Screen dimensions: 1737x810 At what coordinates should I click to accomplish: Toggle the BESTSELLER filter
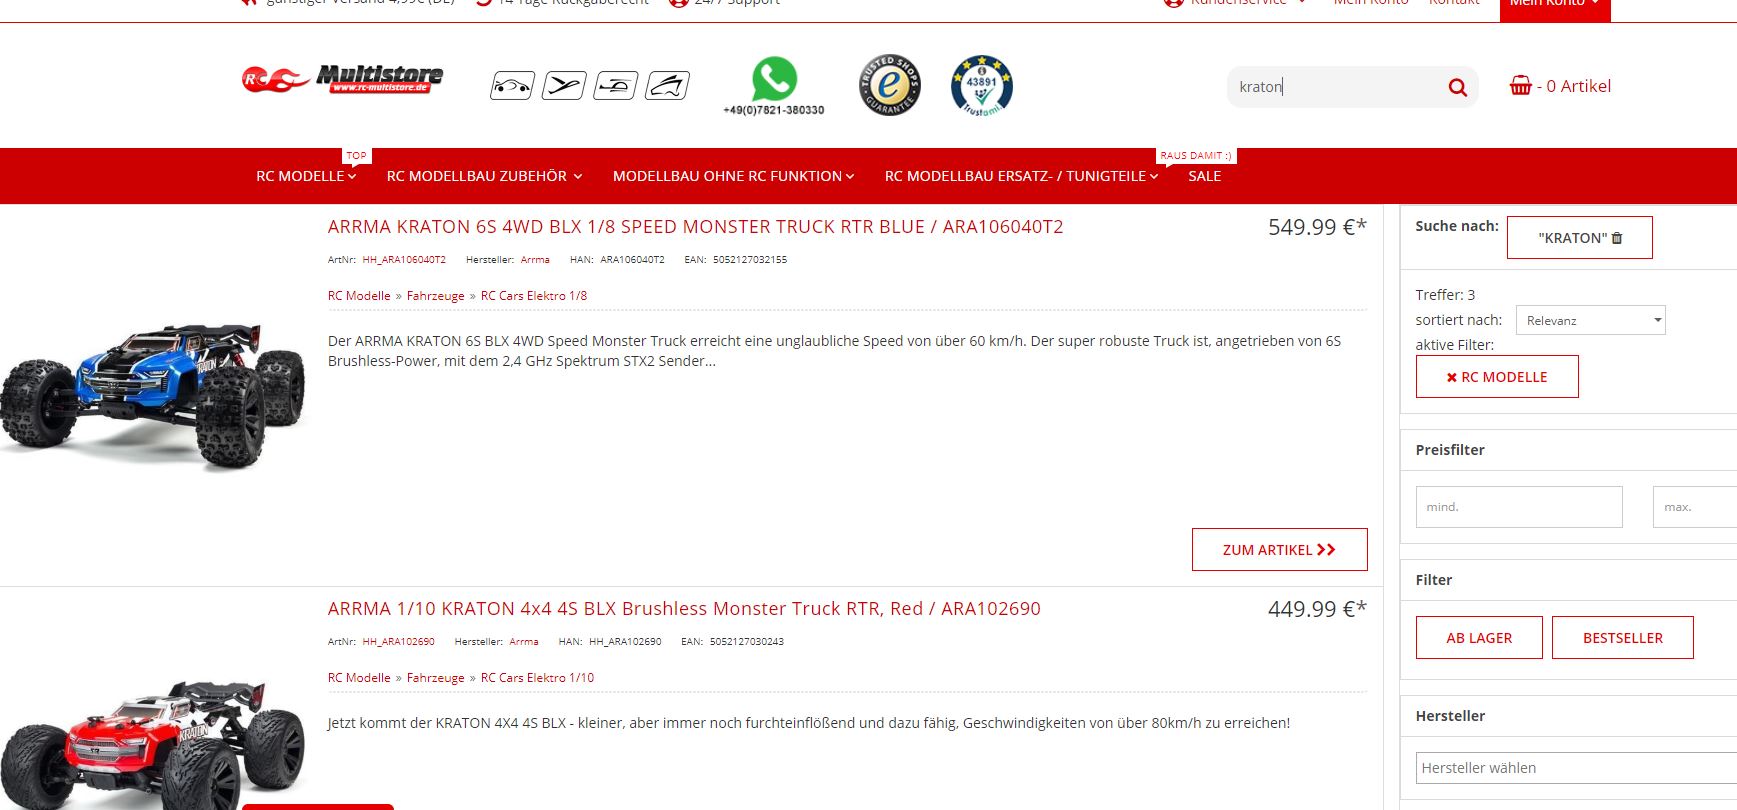pyautogui.click(x=1622, y=638)
